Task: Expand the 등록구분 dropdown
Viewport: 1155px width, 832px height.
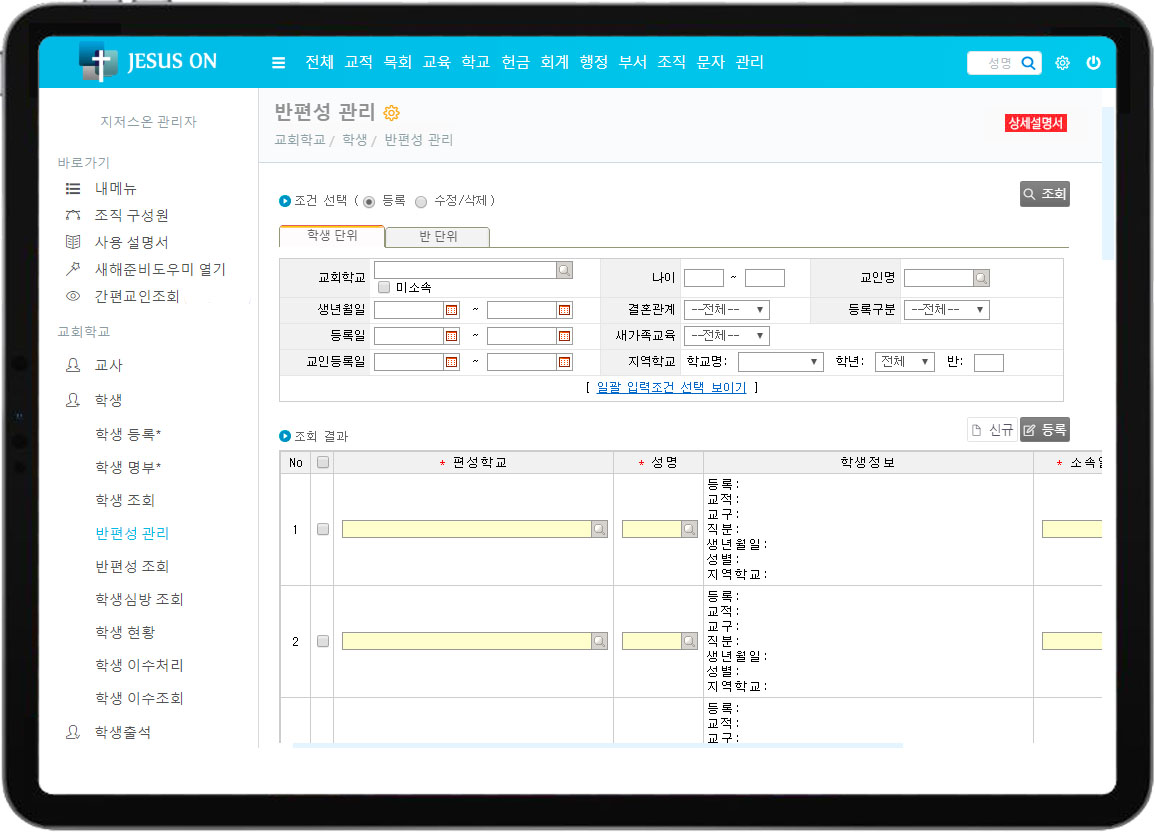Action: [946, 310]
